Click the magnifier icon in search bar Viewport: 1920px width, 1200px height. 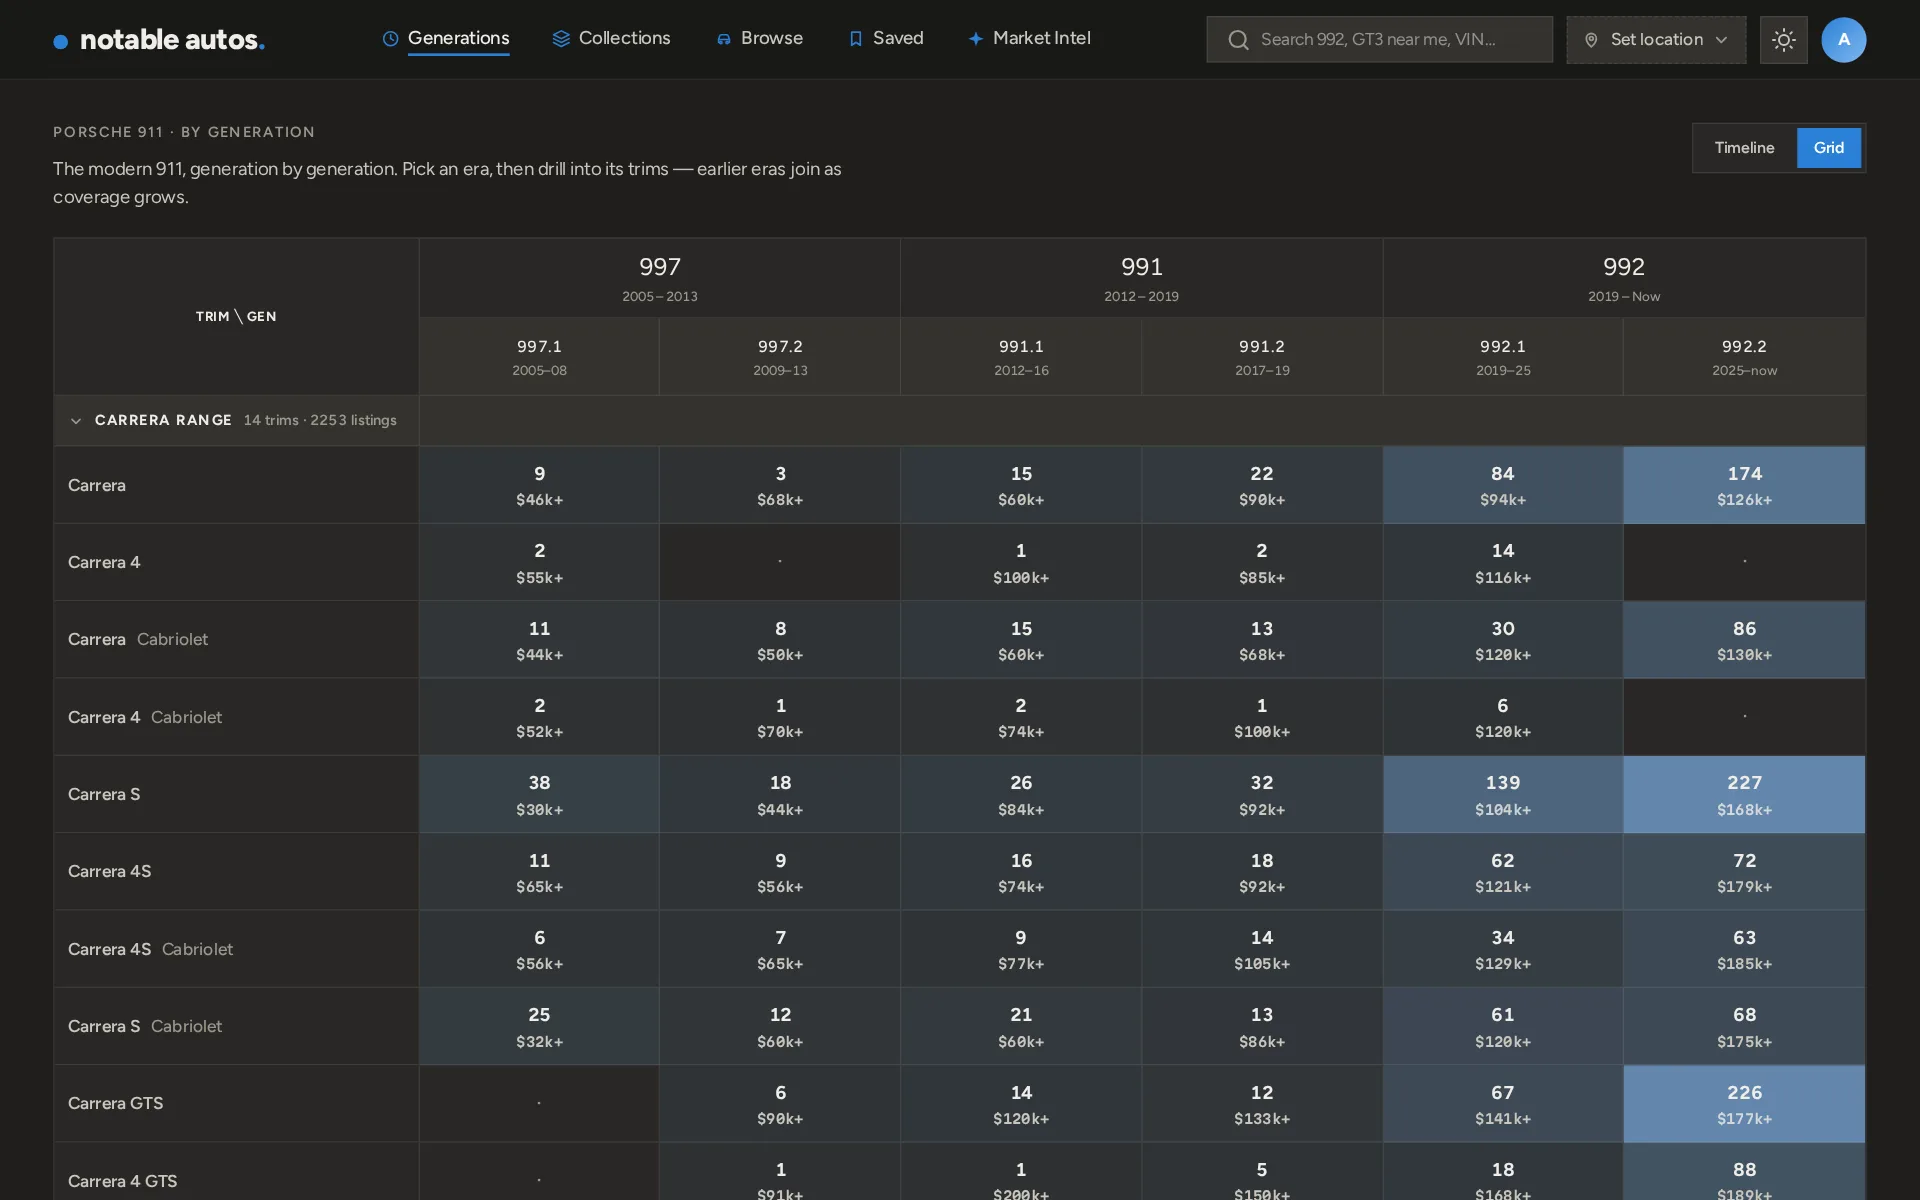1238,40
